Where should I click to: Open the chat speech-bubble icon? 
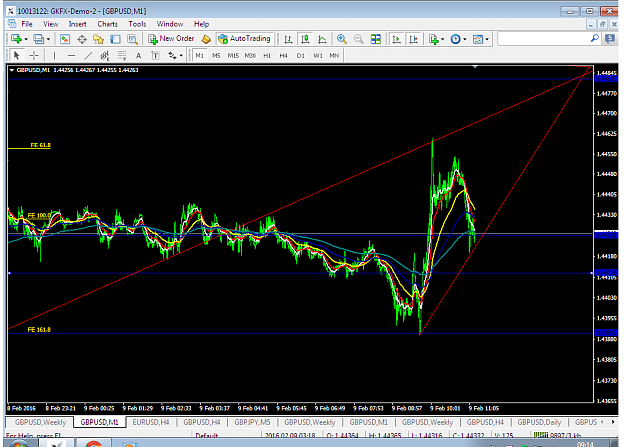[610, 39]
